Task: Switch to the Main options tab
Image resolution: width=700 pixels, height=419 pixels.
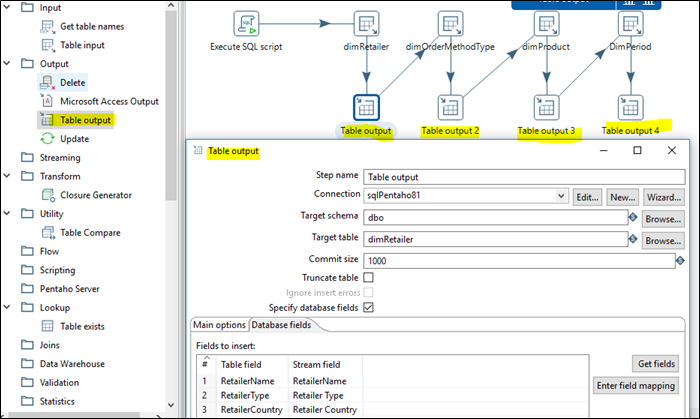Action: click(218, 325)
